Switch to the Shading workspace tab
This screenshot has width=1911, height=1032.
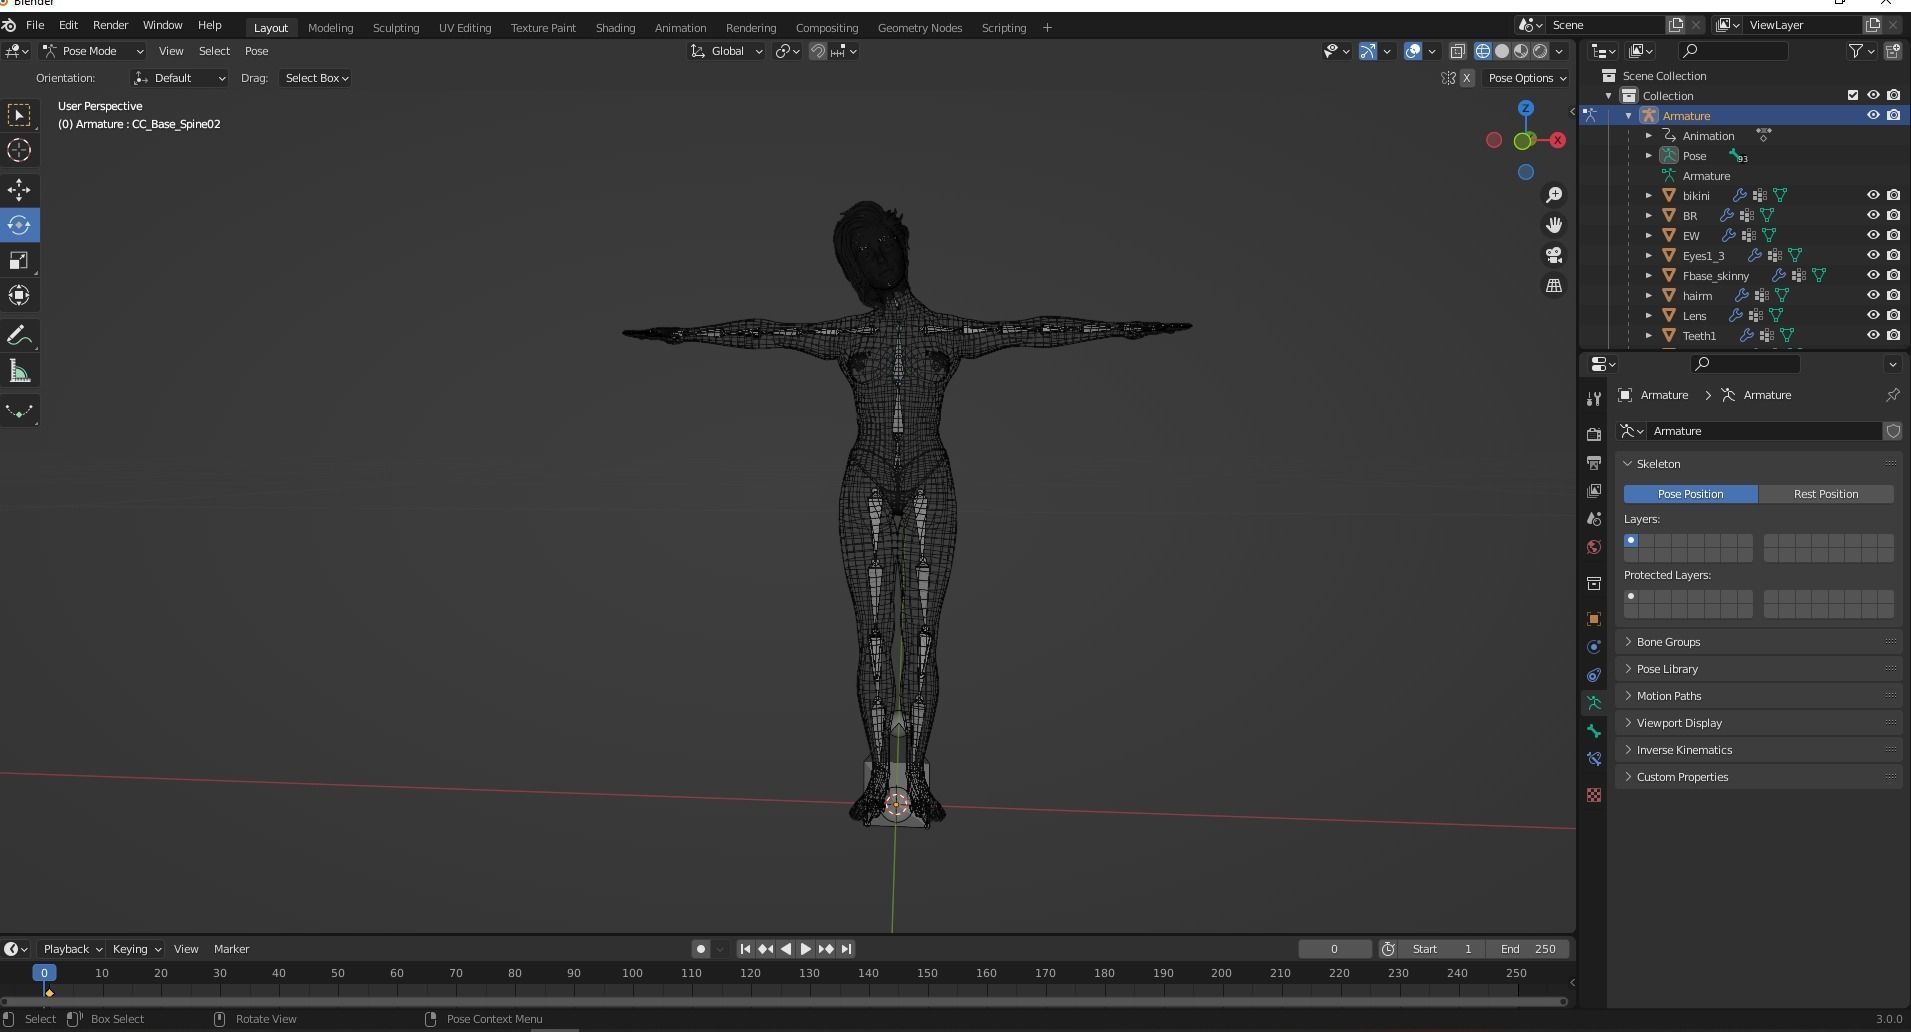tap(614, 27)
